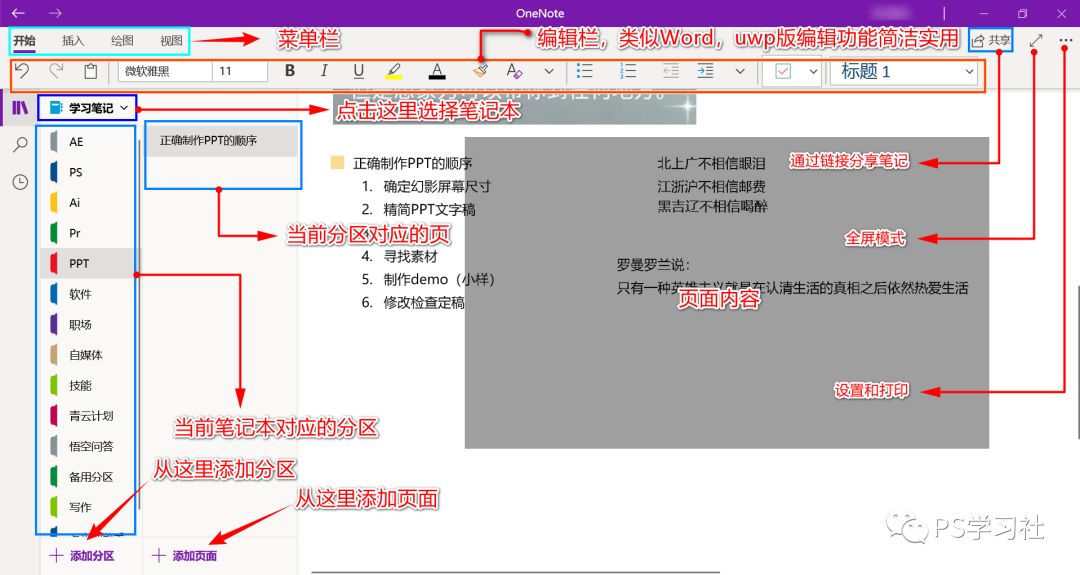Screen dimensions: 1080x575
Task: Click list item 修改检查定稿
Action: [424, 302]
